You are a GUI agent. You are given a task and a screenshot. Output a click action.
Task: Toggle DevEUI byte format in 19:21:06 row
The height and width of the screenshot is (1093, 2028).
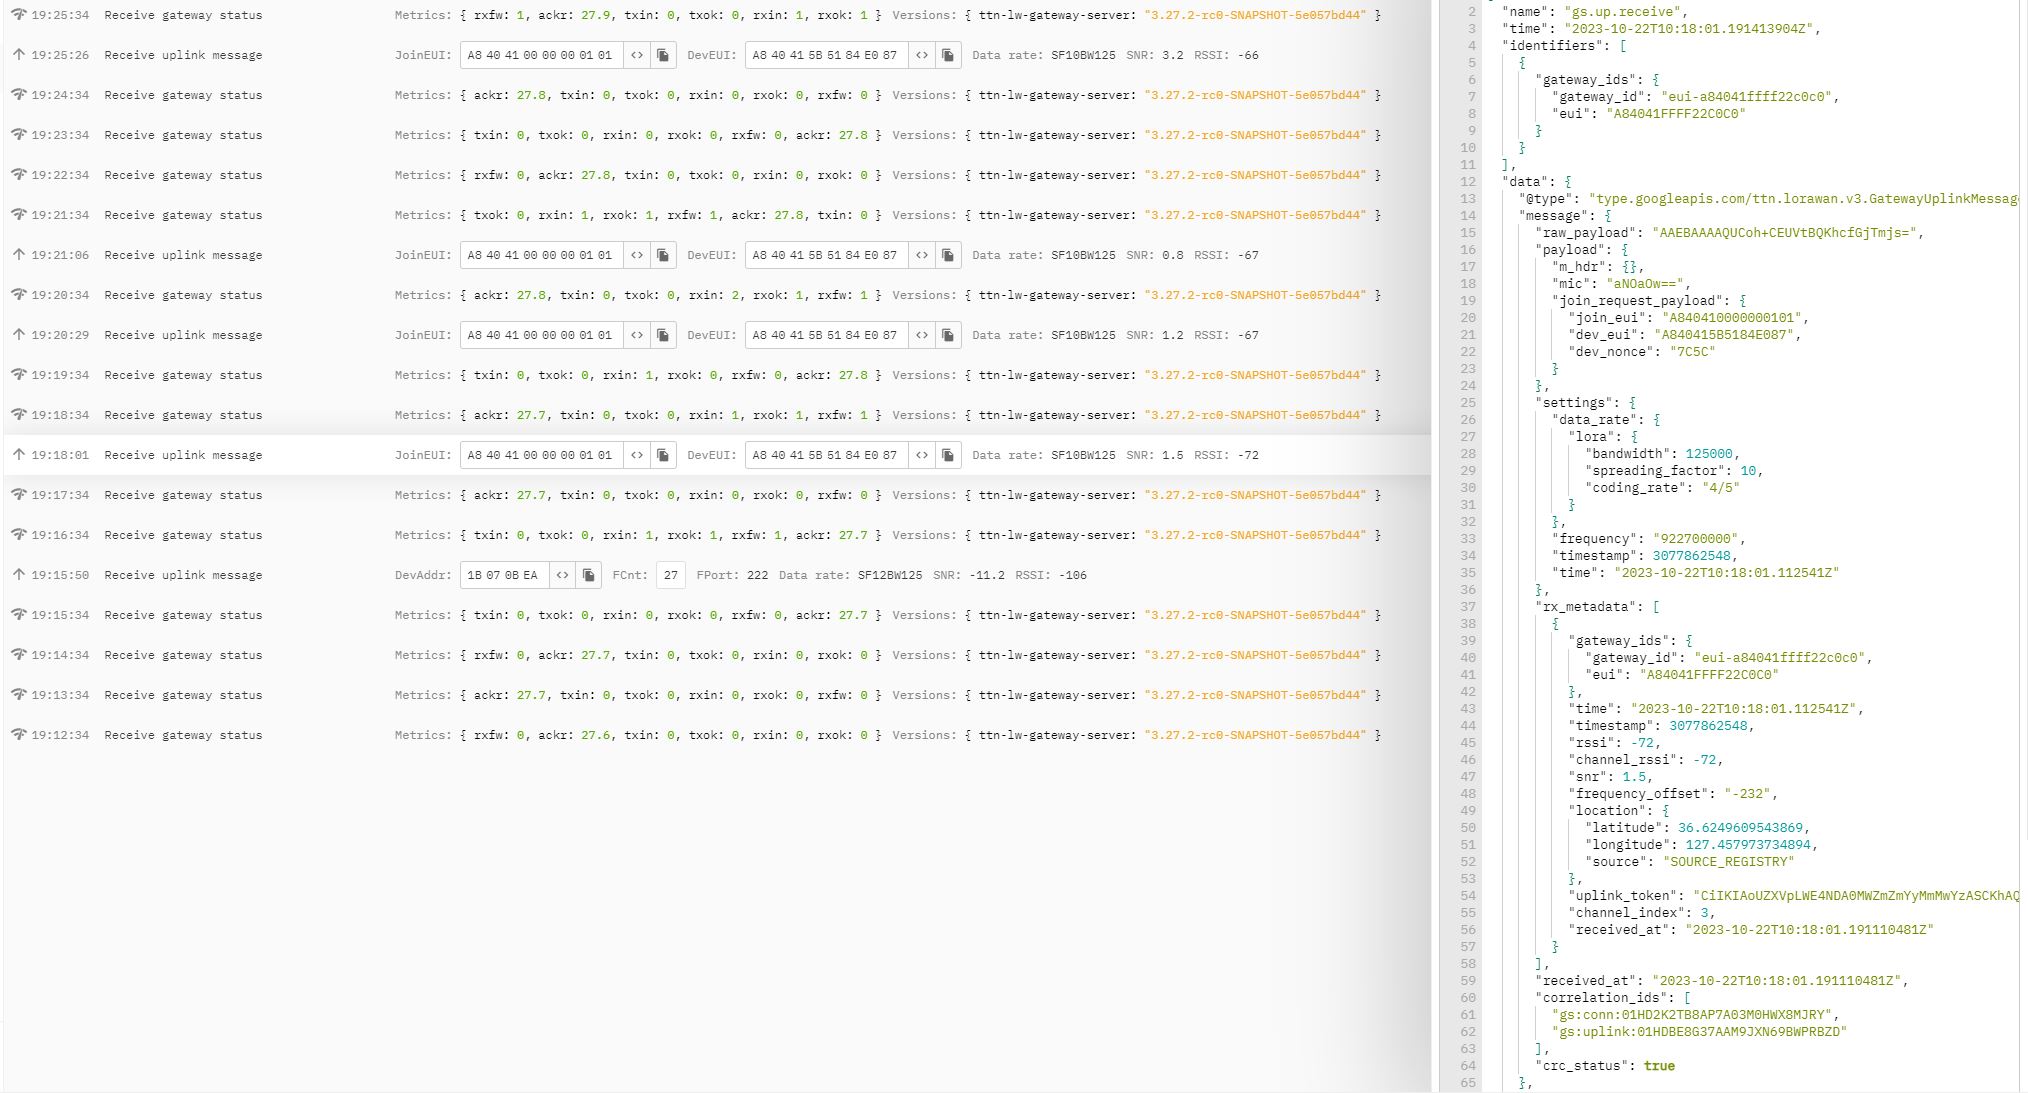[x=922, y=255]
